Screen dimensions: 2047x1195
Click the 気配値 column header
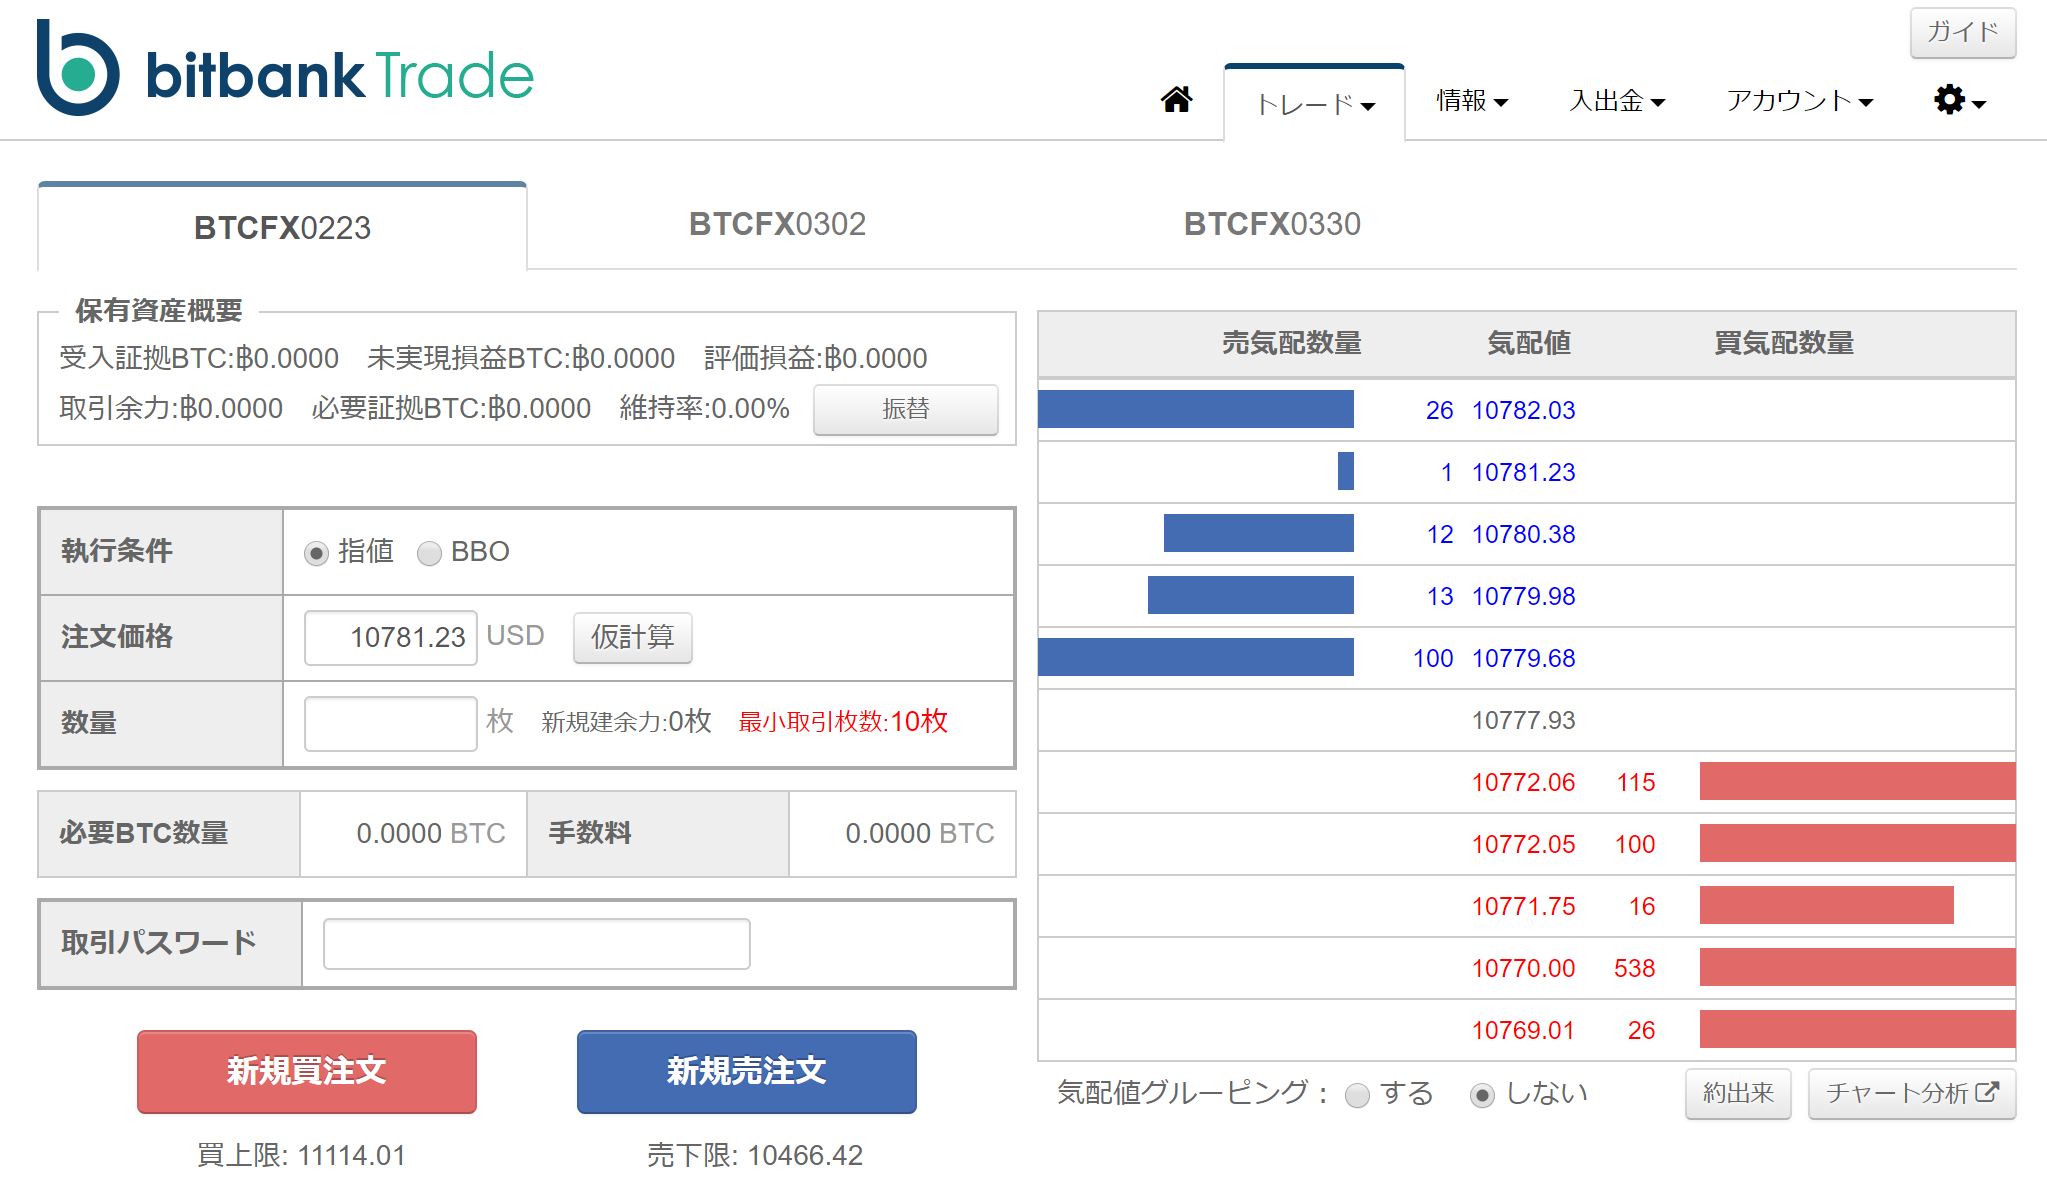pos(1529,343)
